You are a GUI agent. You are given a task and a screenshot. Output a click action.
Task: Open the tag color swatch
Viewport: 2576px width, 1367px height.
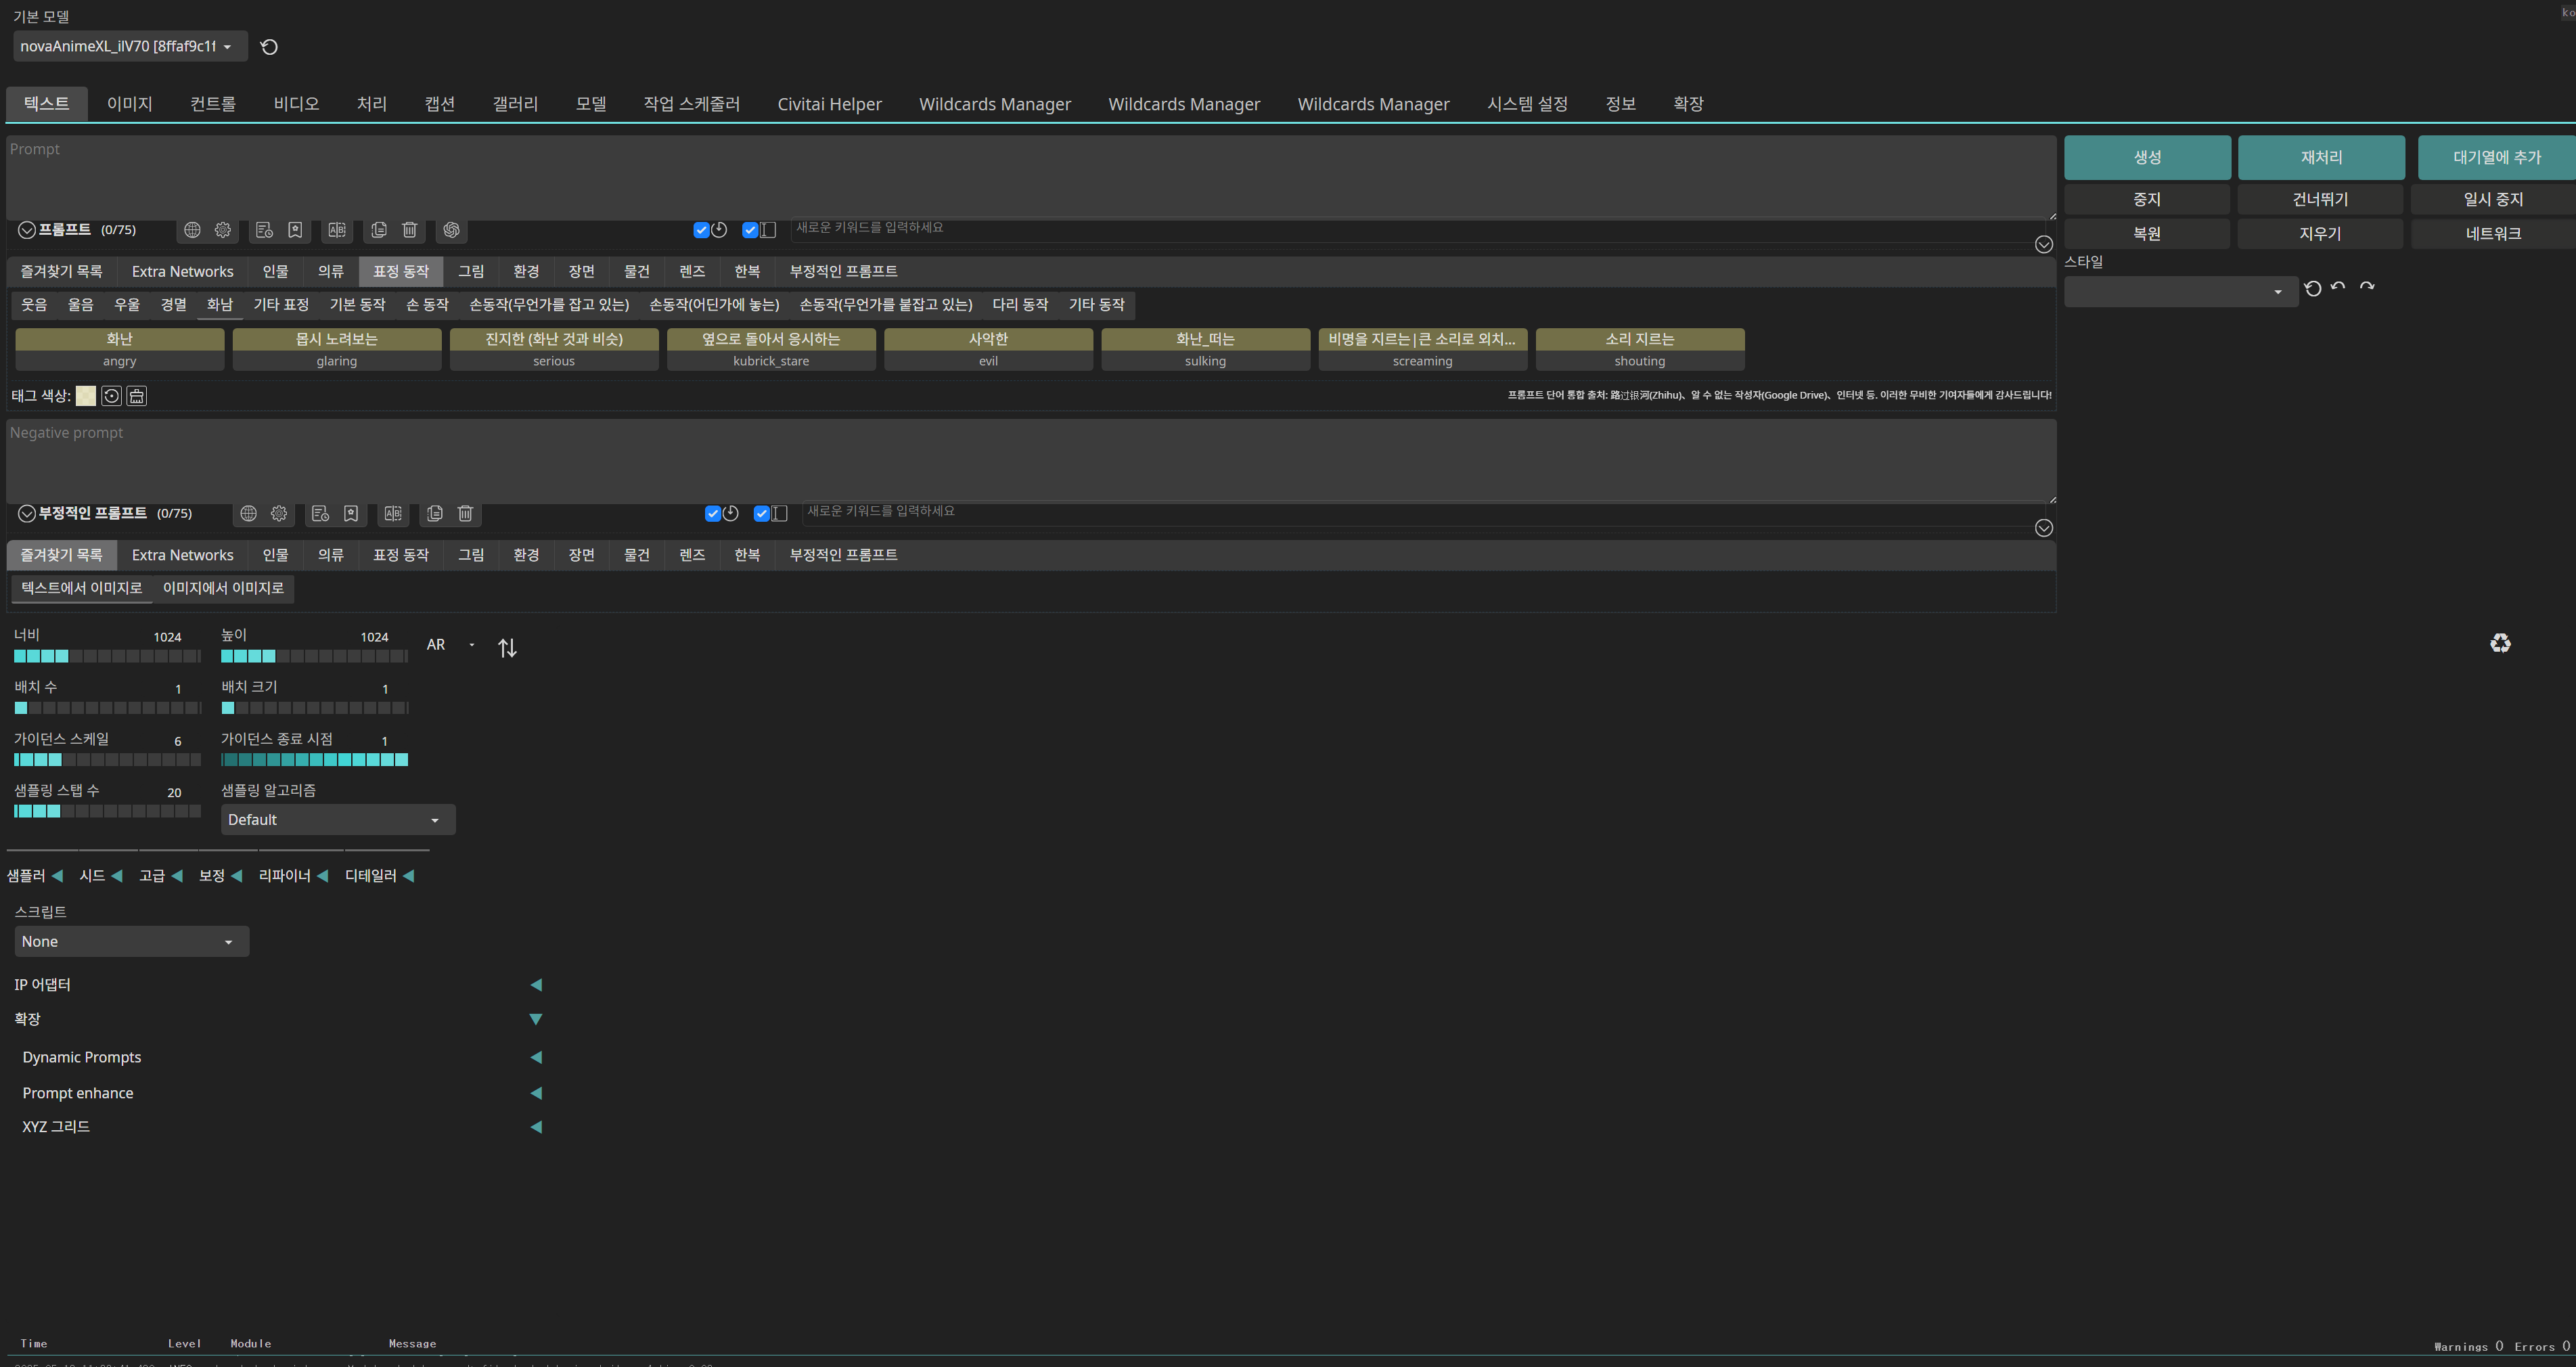86,396
